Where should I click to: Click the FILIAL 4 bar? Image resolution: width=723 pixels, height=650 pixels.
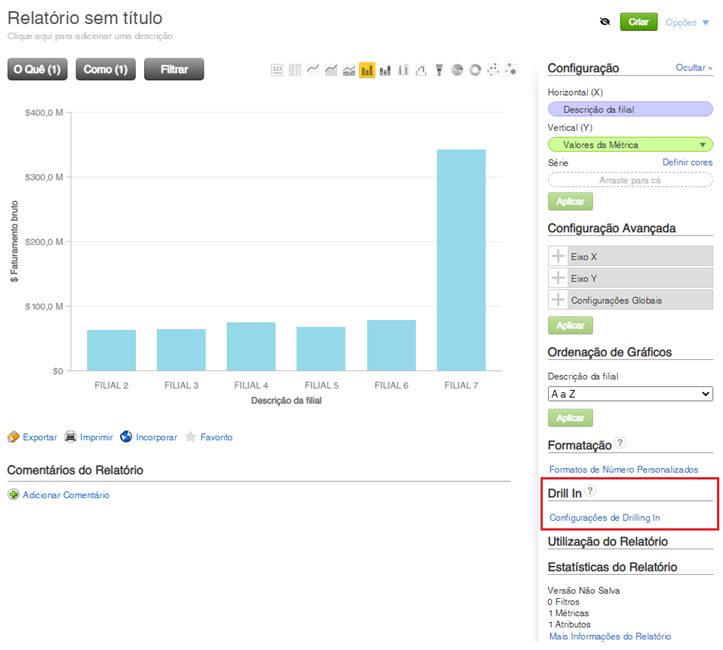coord(251,346)
